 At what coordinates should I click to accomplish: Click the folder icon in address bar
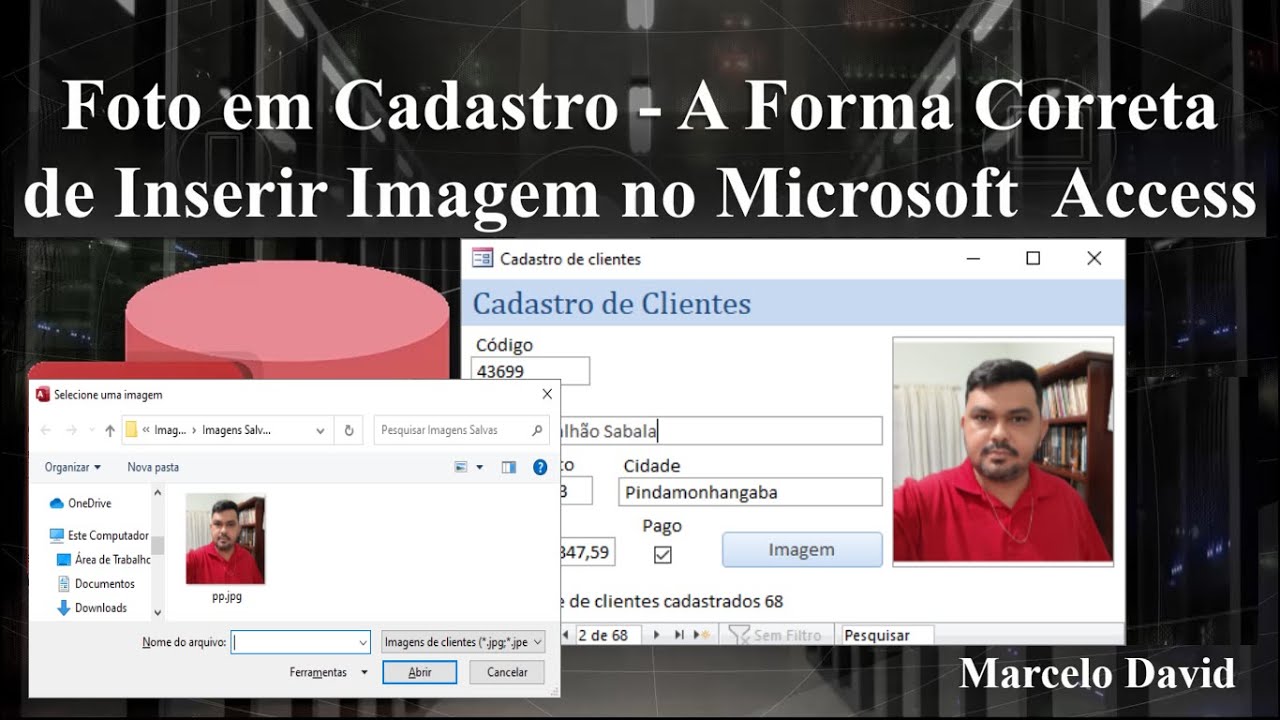click(131, 430)
